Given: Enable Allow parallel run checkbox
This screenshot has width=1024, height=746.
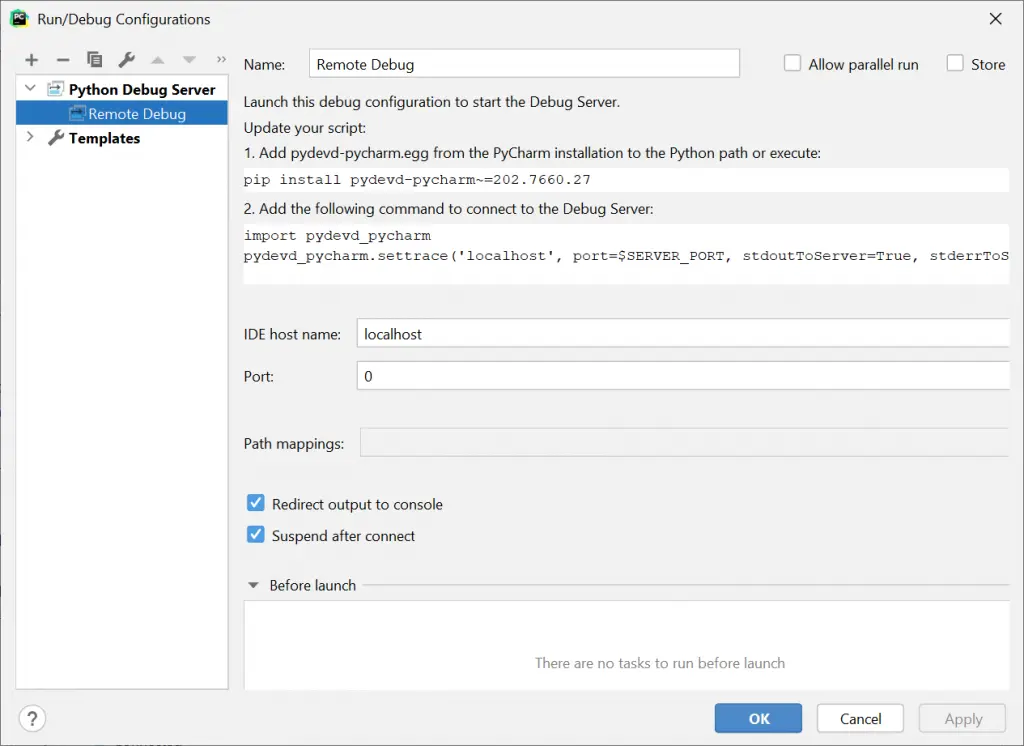Looking at the screenshot, I should [x=792, y=63].
